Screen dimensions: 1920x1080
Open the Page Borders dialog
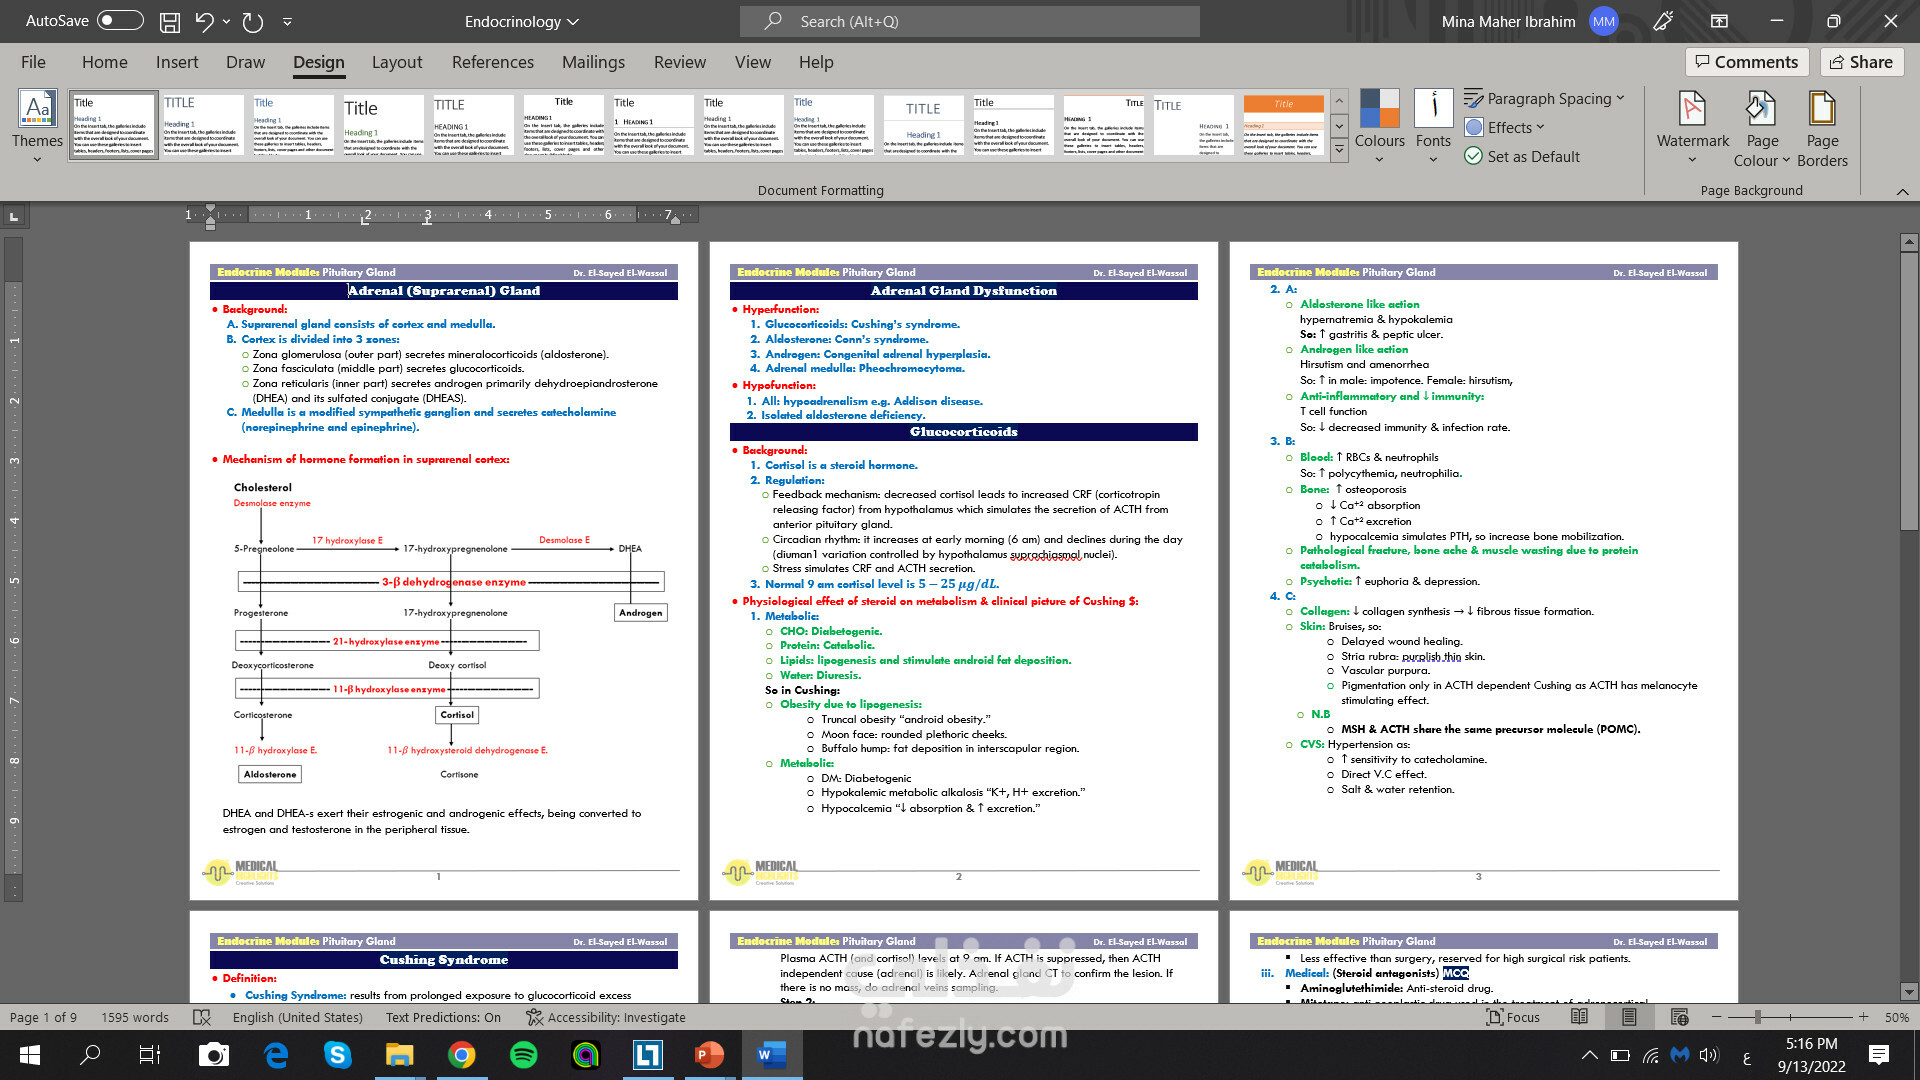click(1822, 128)
